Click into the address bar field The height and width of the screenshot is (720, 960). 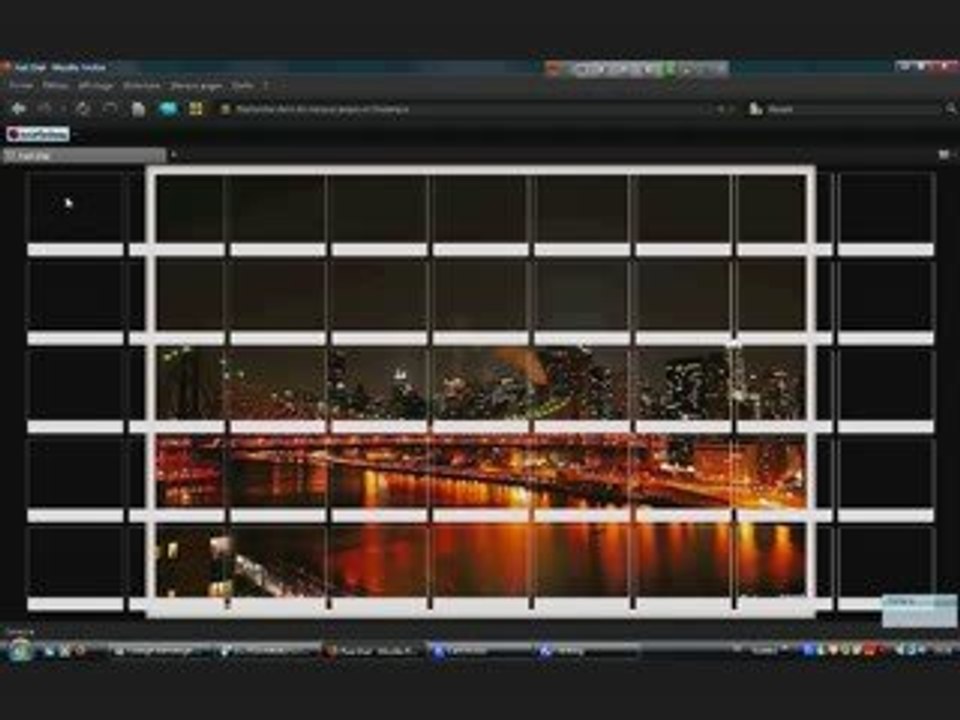[x=471, y=109]
